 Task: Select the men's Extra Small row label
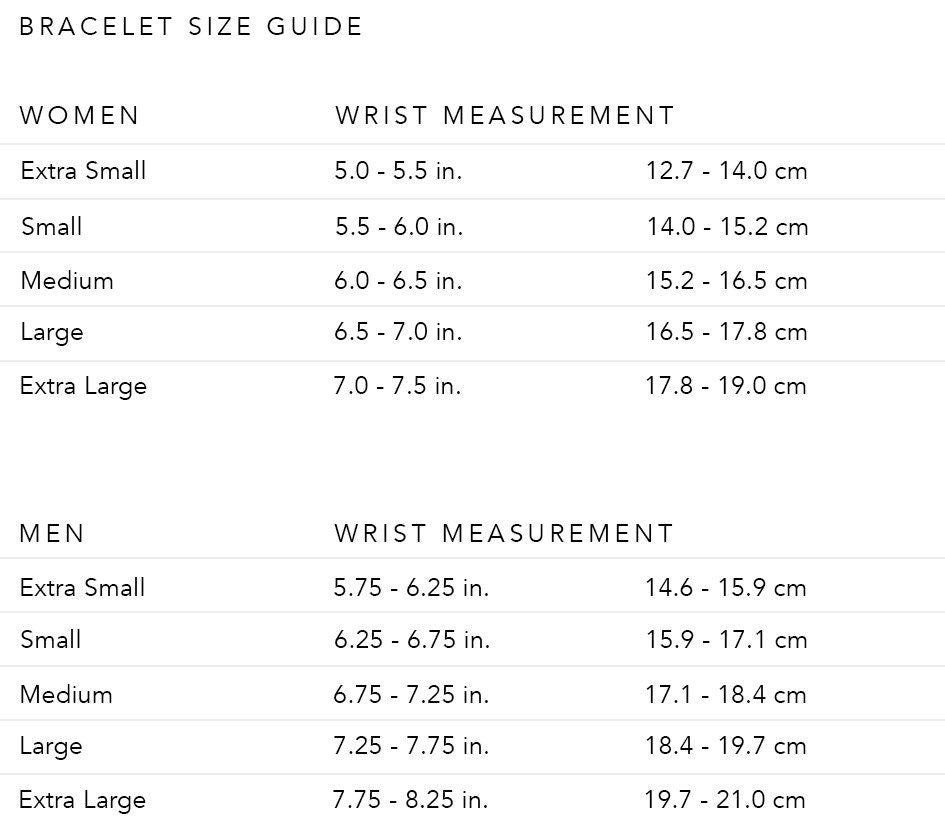pyautogui.click(x=83, y=587)
